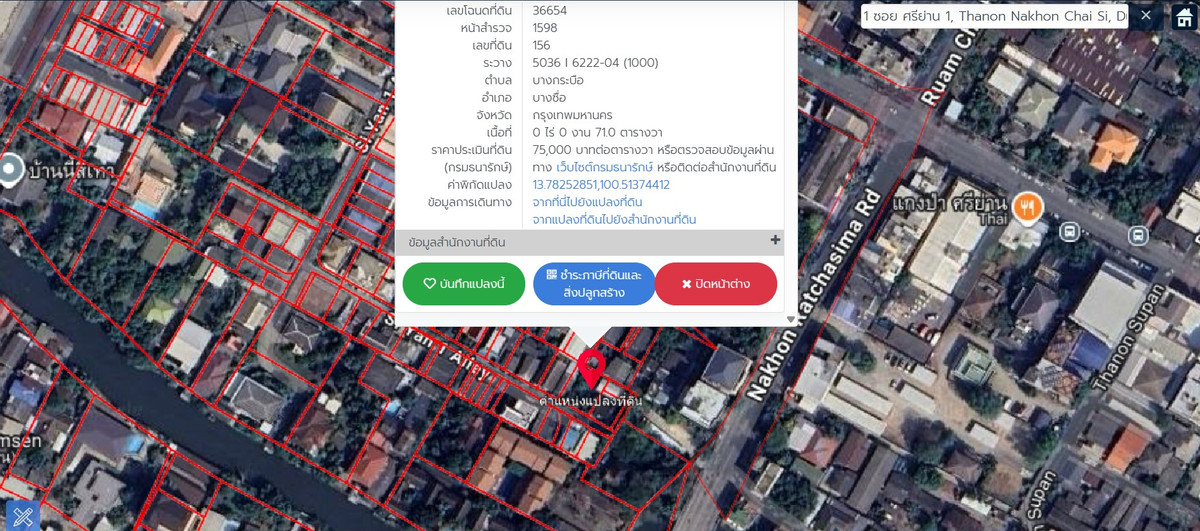Viewport: 1200px width, 531px height.
Task: Click the home icon at top right
Action: (x=1183, y=16)
